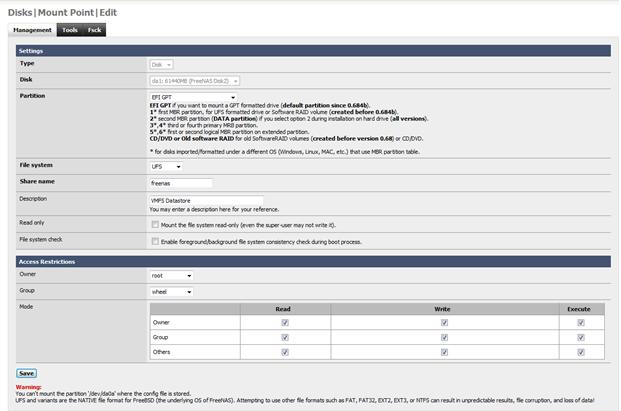Enable Read only mount checkbox
This screenshot has width=621, height=411.
(x=155, y=225)
